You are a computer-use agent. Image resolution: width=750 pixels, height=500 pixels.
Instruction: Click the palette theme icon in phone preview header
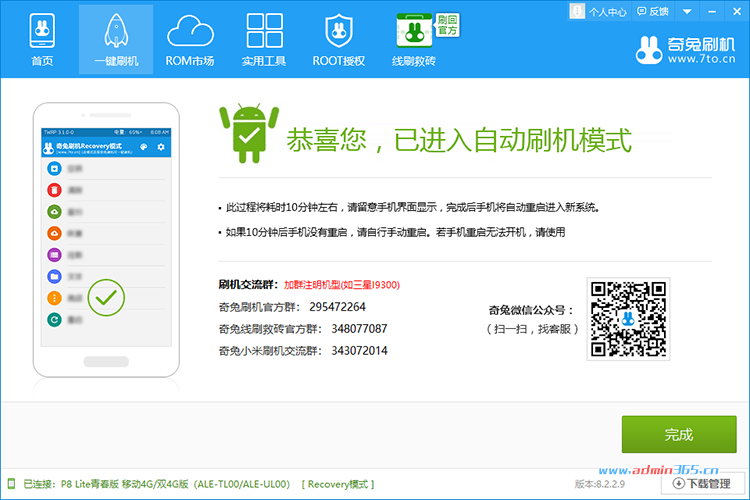coord(143,147)
